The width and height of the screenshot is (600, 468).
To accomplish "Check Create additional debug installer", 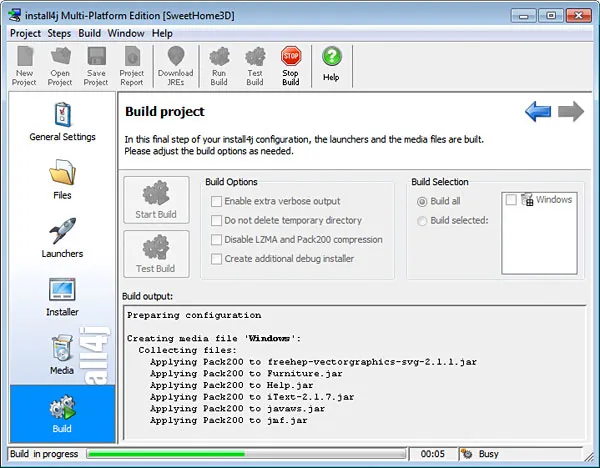I will tap(216, 259).
